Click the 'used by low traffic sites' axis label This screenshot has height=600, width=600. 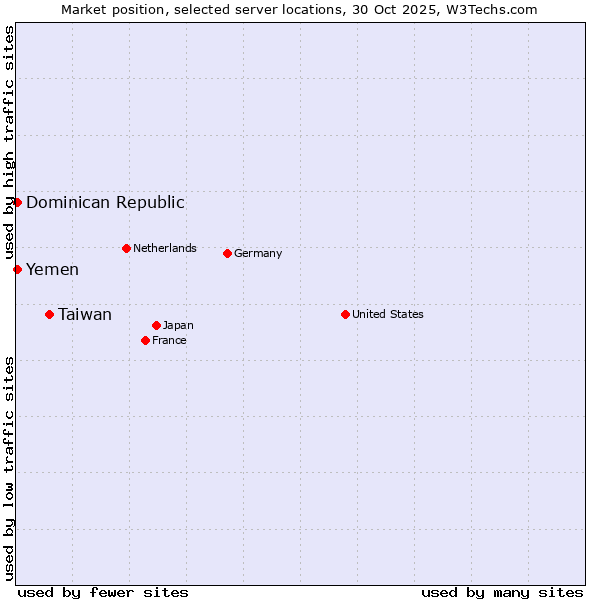[x=9, y=467]
